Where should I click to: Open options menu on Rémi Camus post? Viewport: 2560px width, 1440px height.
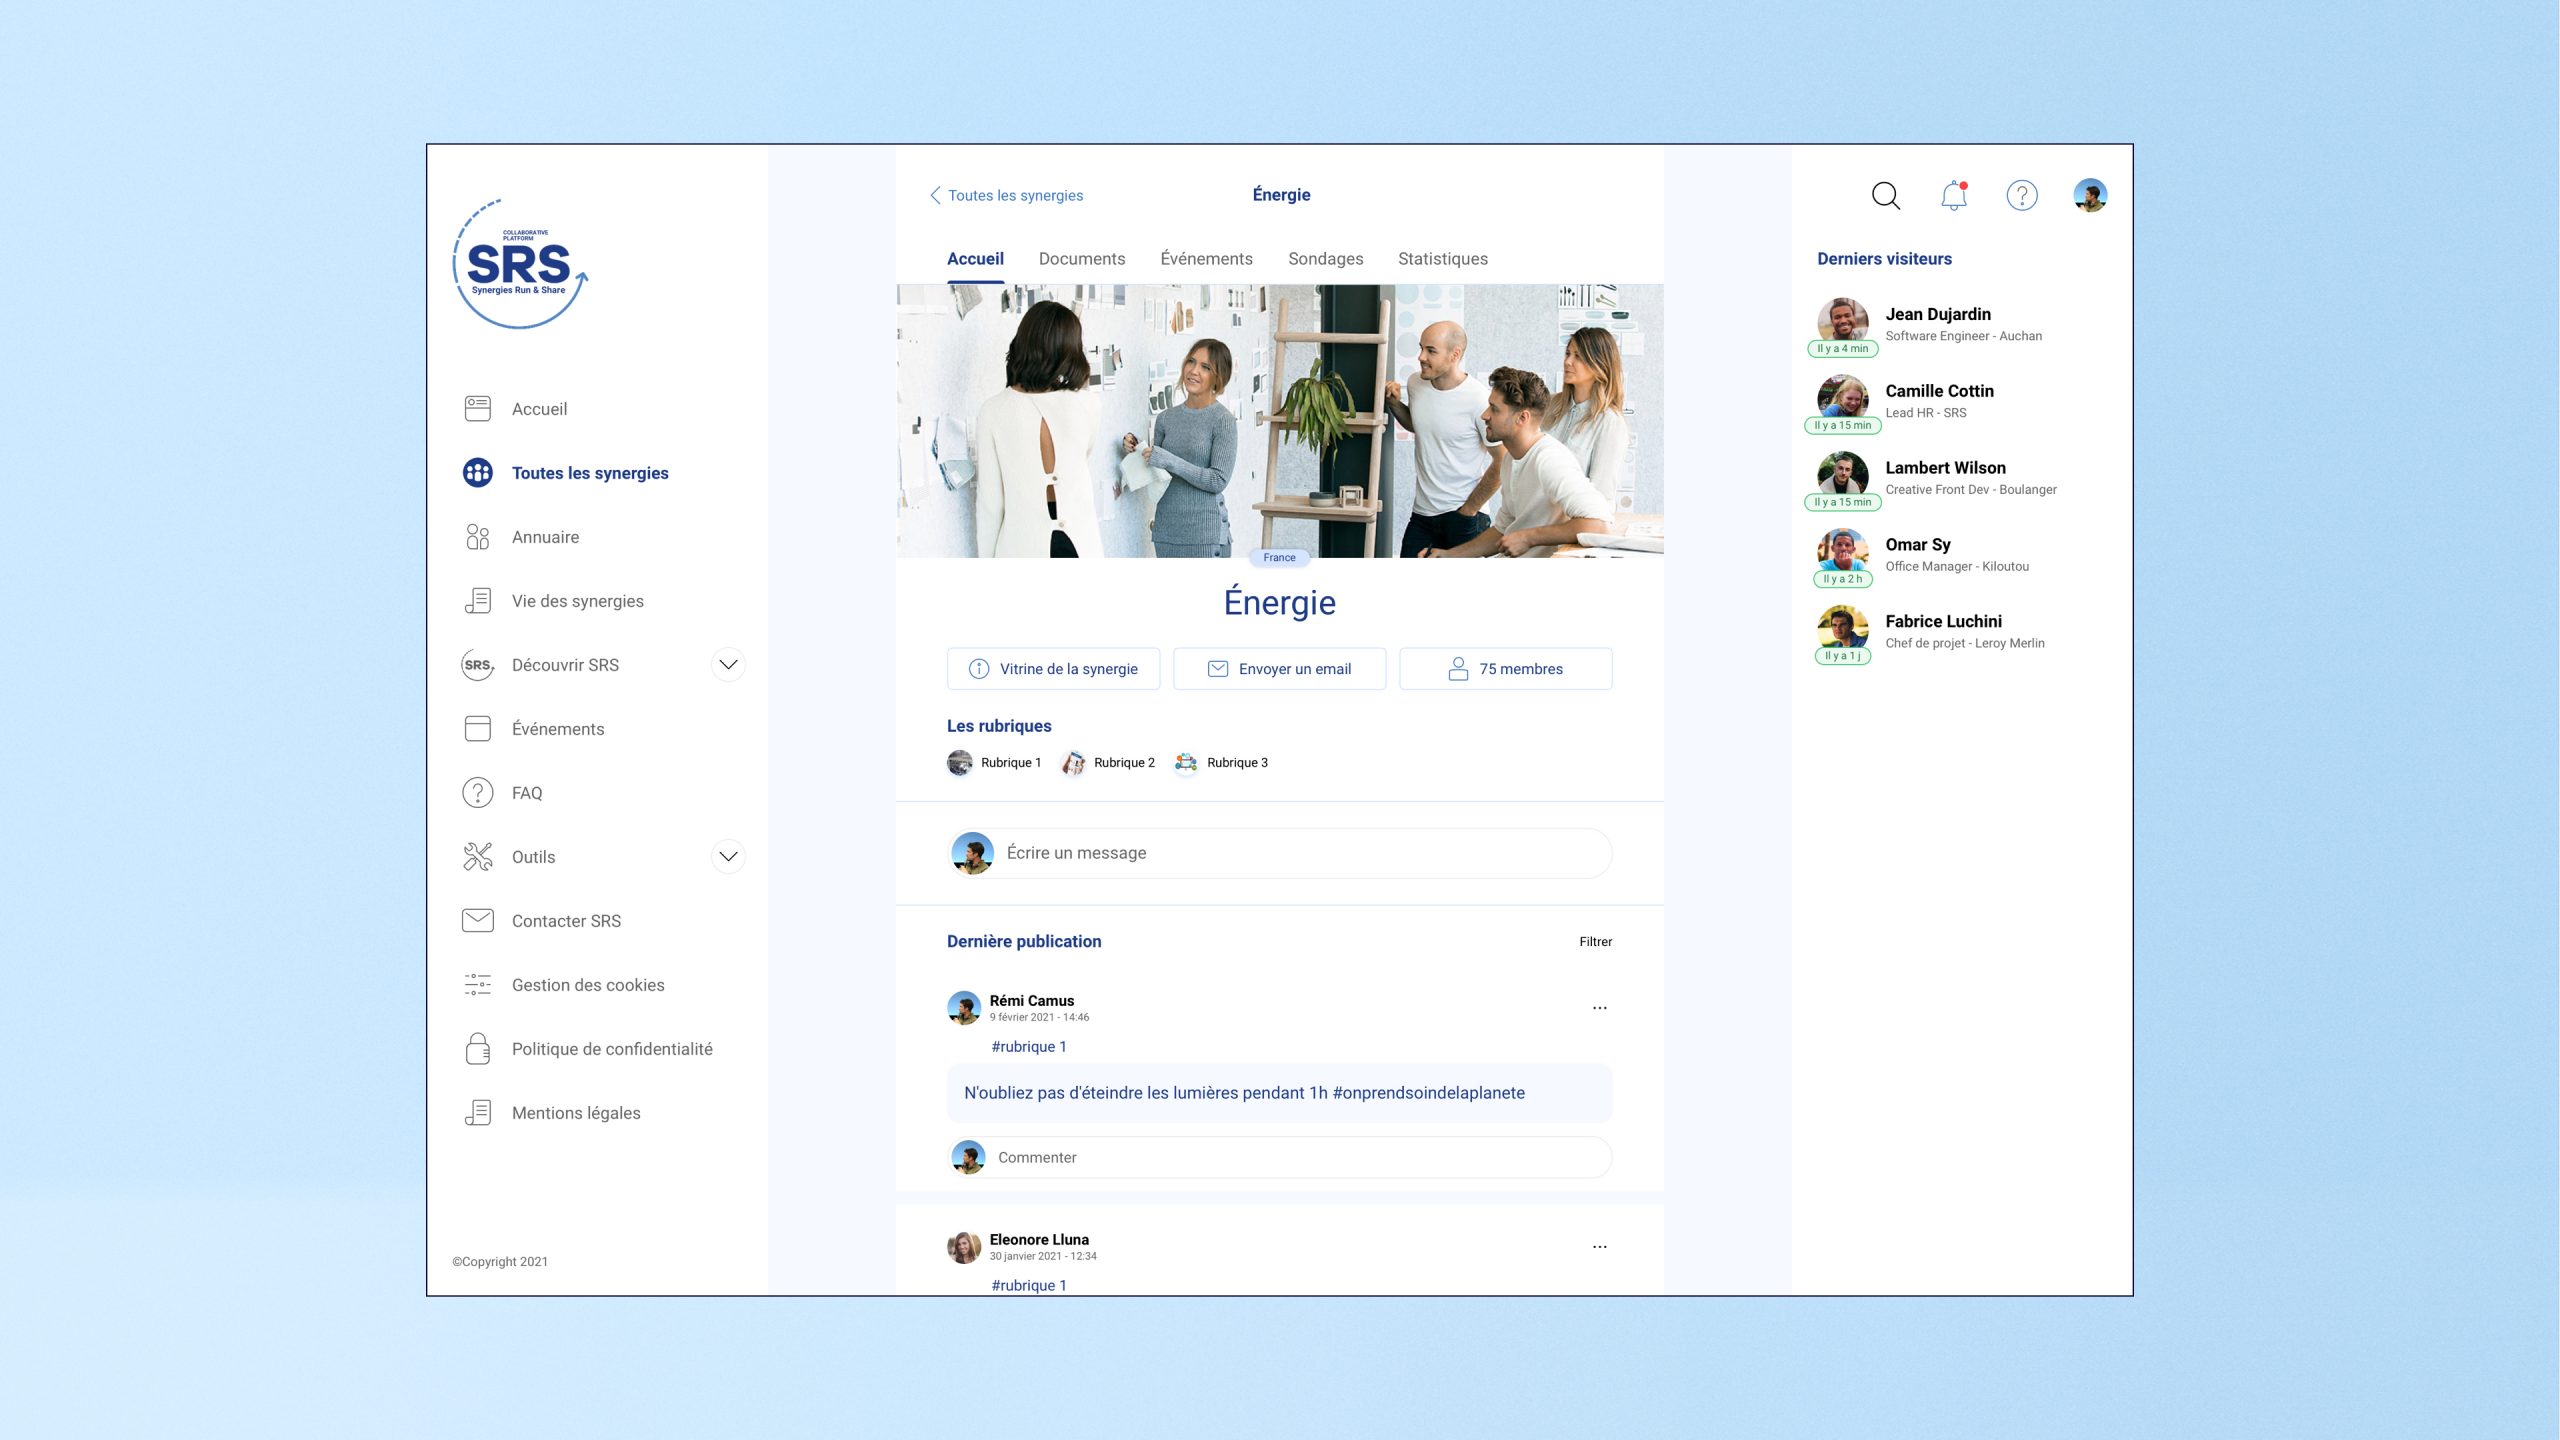pyautogui.click(x=1599, y=1008)
